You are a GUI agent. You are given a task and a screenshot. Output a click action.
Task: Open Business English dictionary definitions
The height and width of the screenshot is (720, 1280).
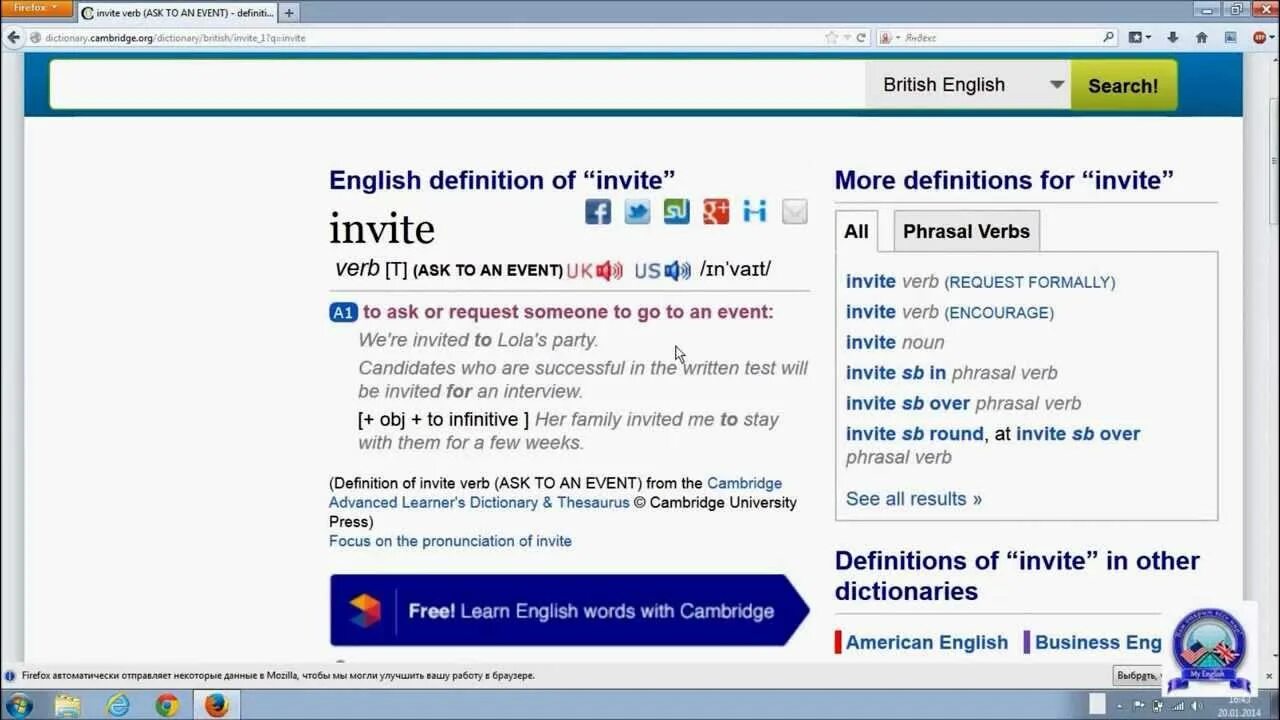click(x=1098, y=642)
